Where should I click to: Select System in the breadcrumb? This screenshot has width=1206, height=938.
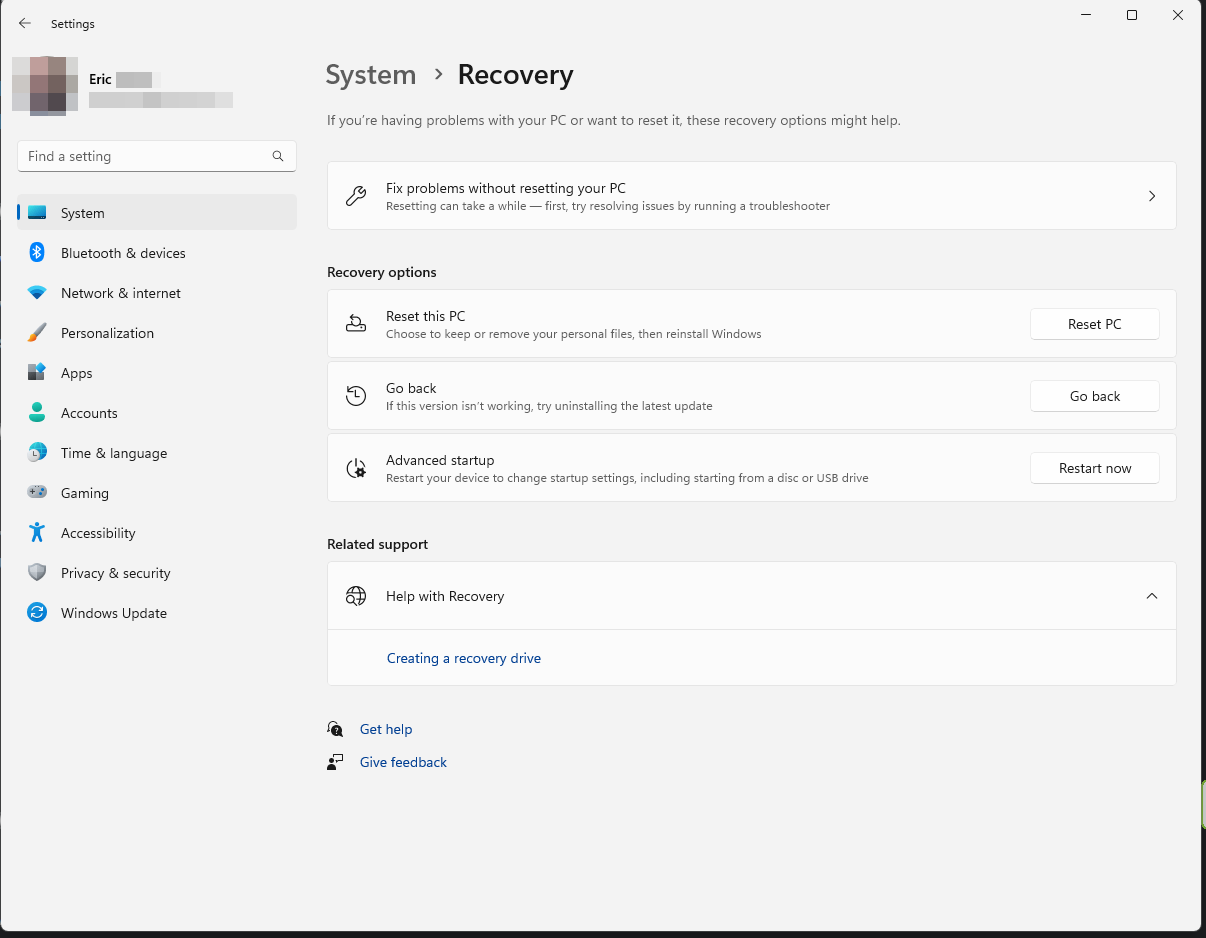coord(370,74)
